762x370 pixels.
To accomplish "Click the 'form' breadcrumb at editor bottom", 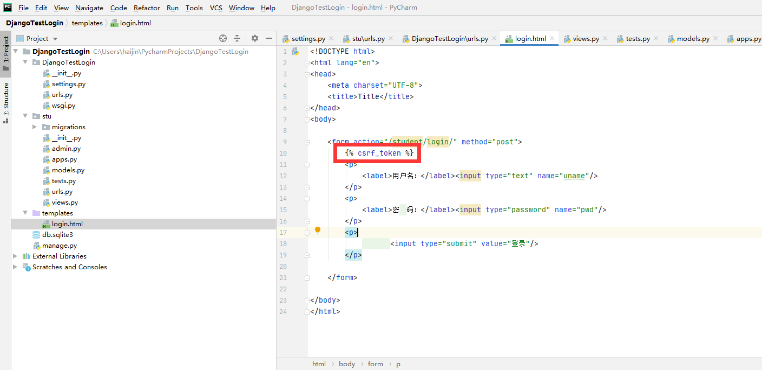I will (375, 364).
